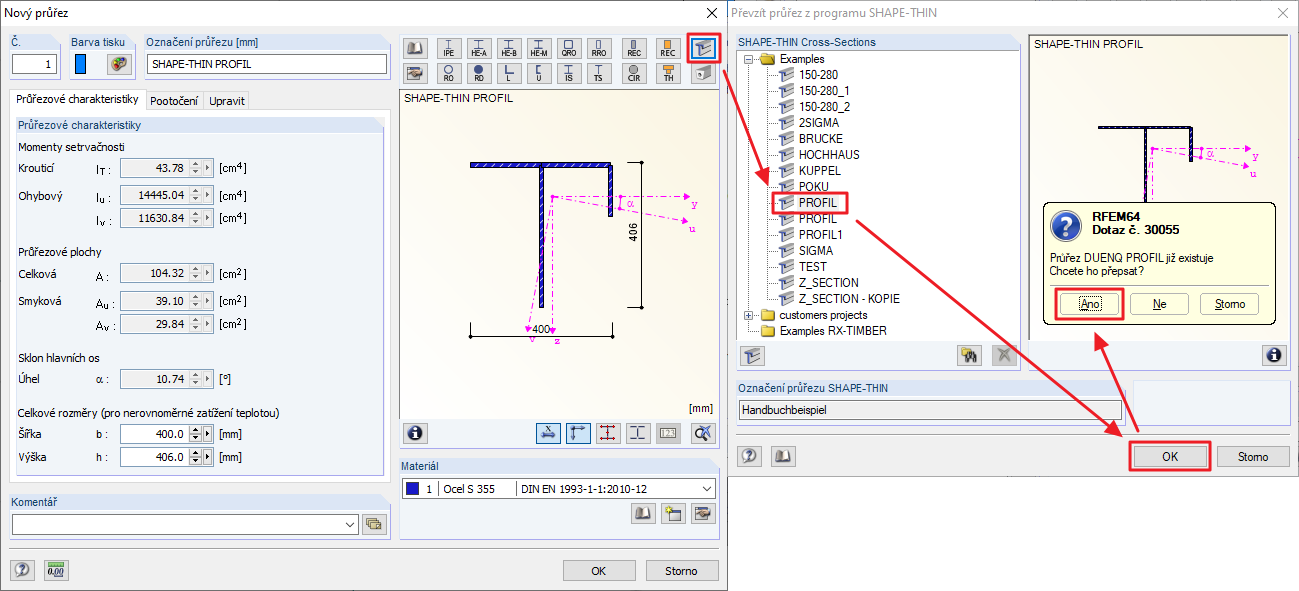This screenshot has height=591, width=1299.
Task: Toggle stress points display in preview
Action: [x=608, y=433]
